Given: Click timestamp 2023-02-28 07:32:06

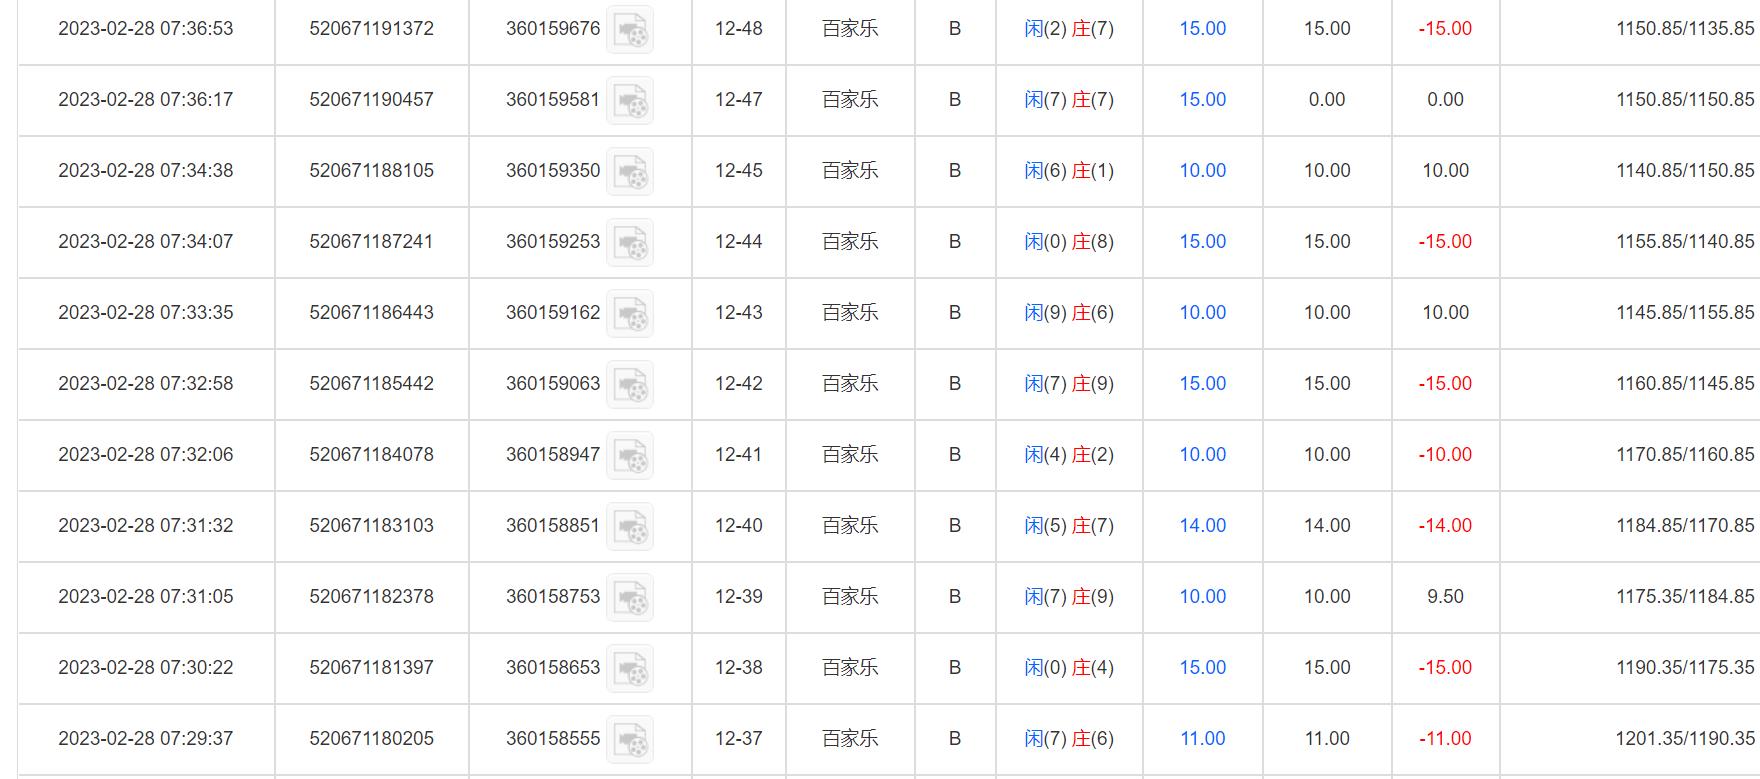Looking at the screenshot, I should (146, 455).
